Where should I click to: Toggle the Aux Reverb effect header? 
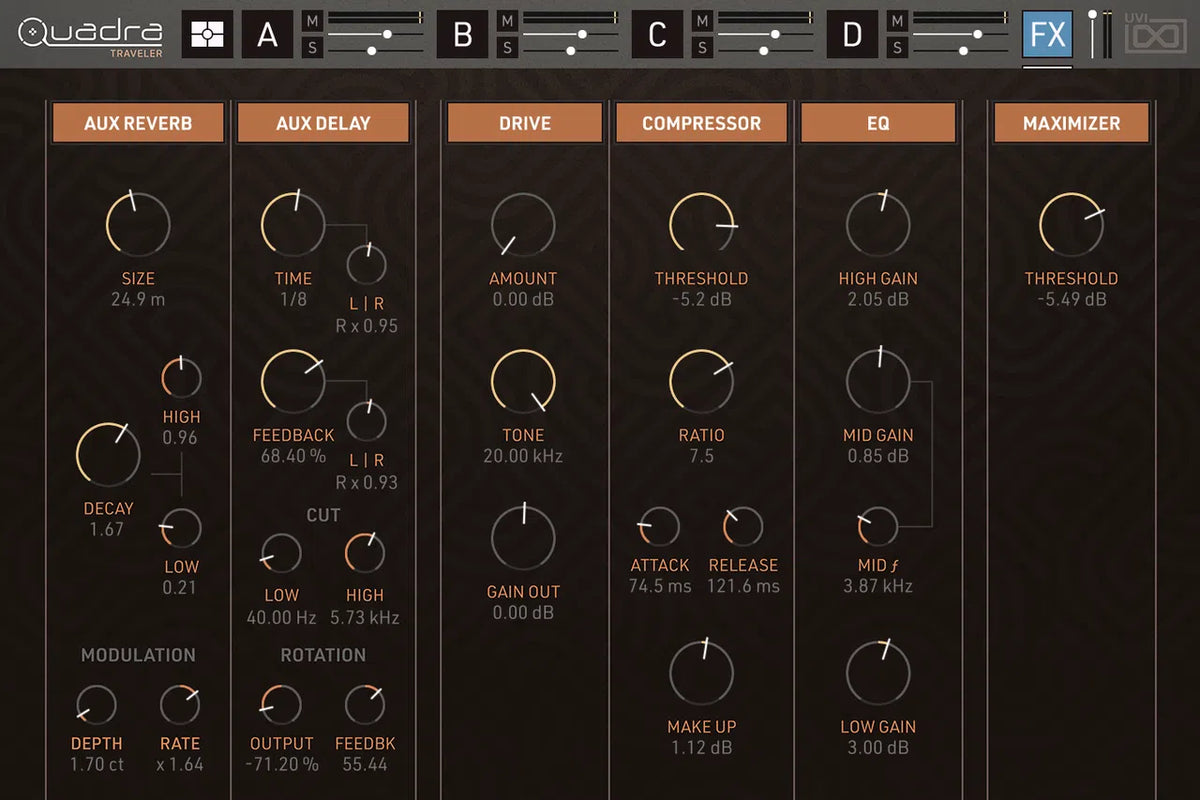pos(138,123)
